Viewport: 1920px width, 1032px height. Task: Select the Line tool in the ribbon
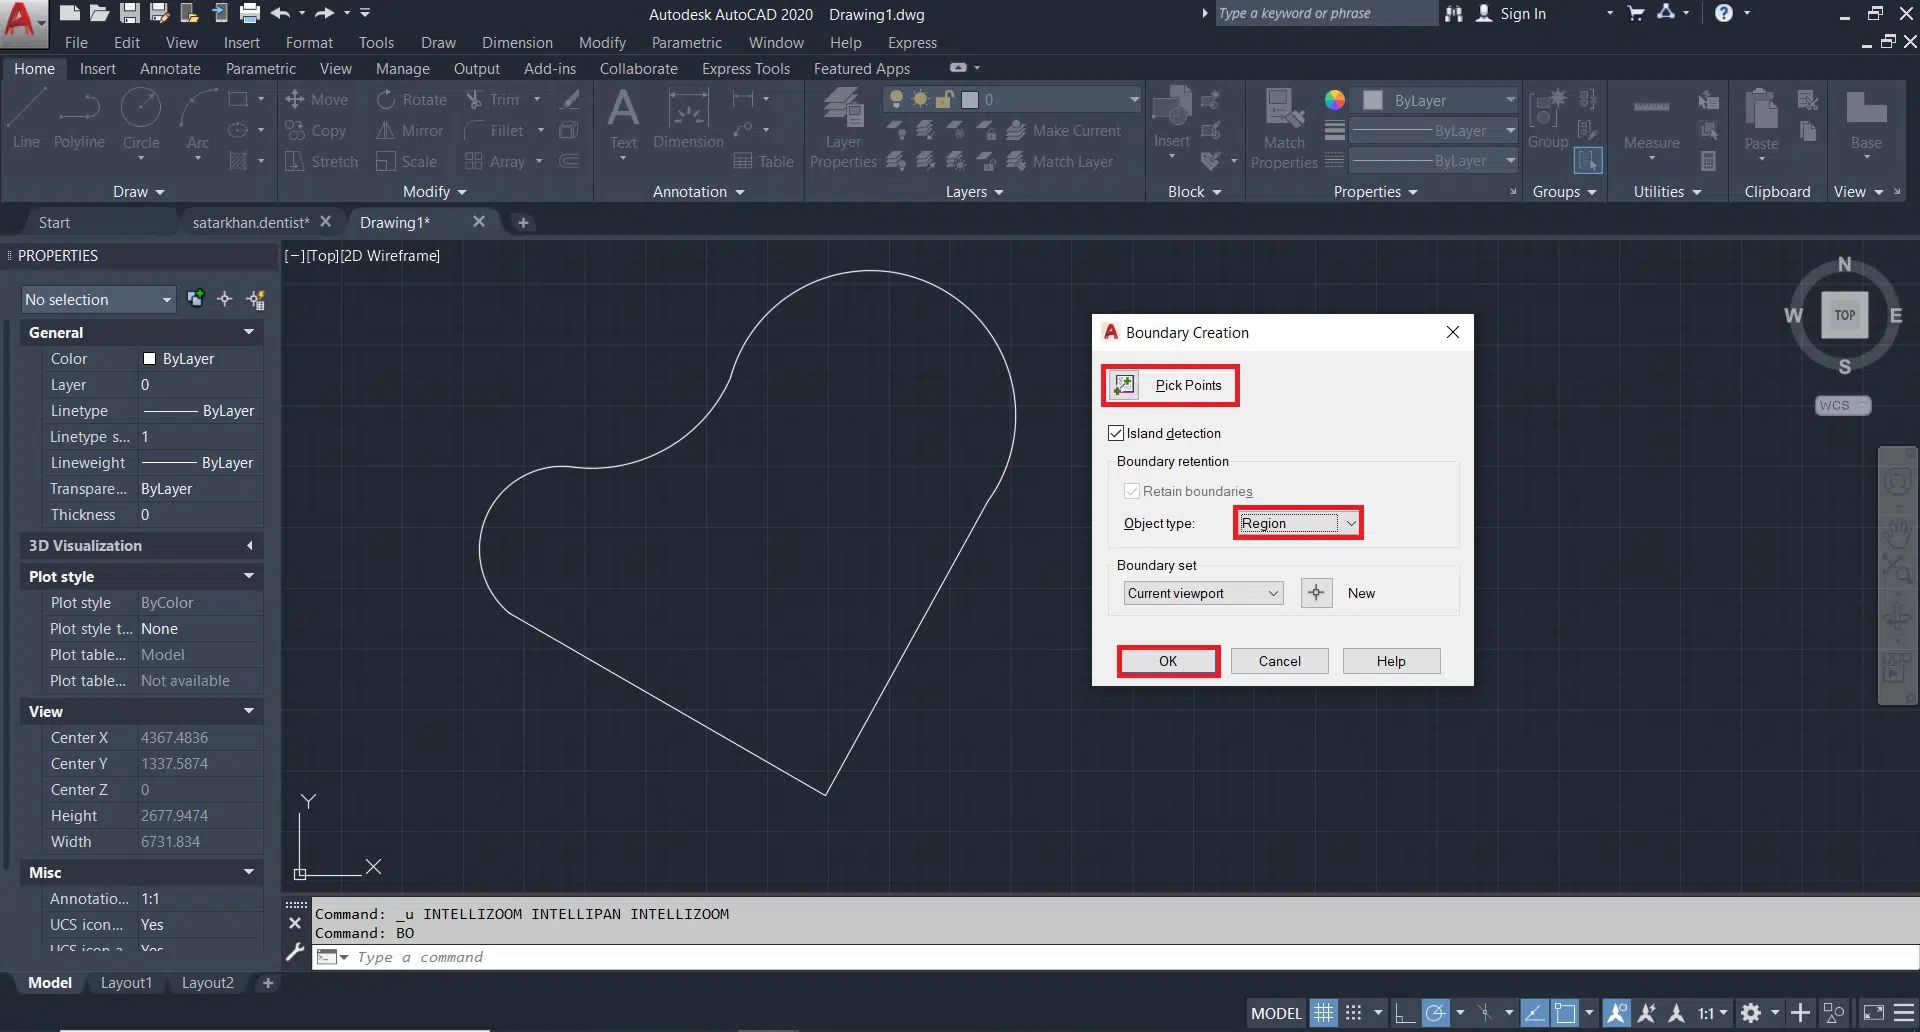tap(26, 116)
